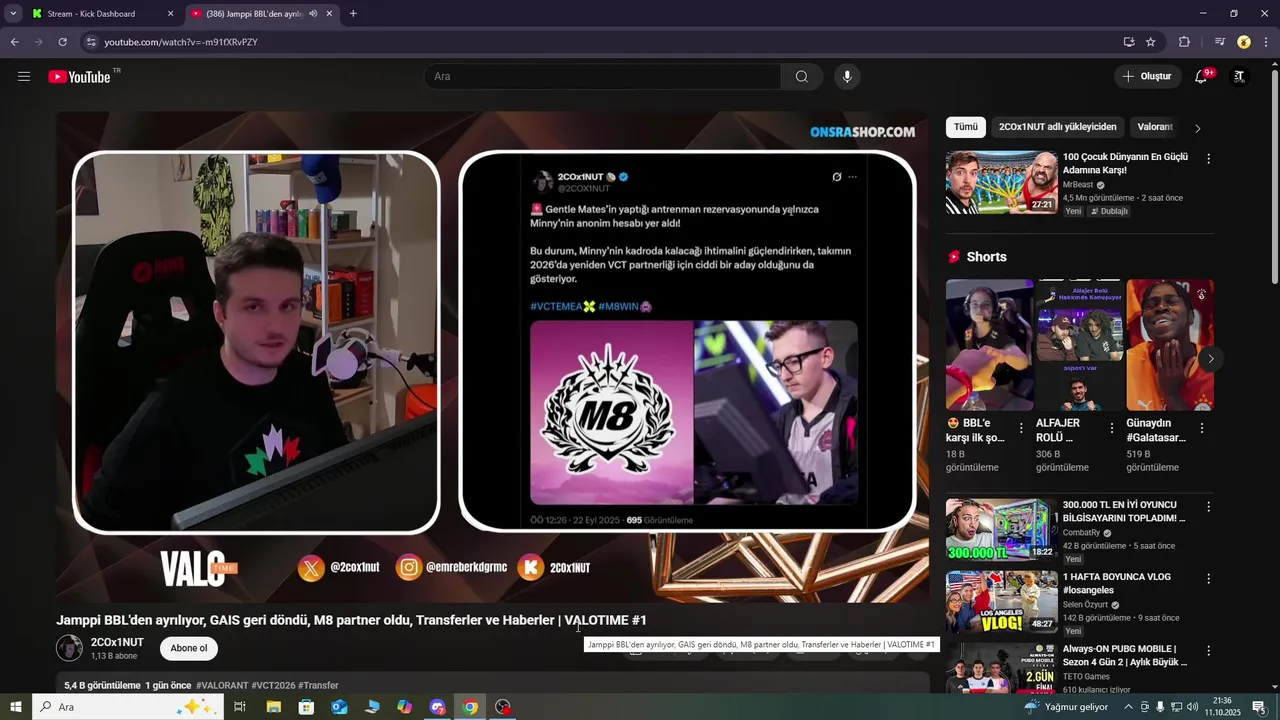Select 2COx1NUT adlı yükleyiciden chip
This screenshot has width=1280, height=720.
[1057, 127]
